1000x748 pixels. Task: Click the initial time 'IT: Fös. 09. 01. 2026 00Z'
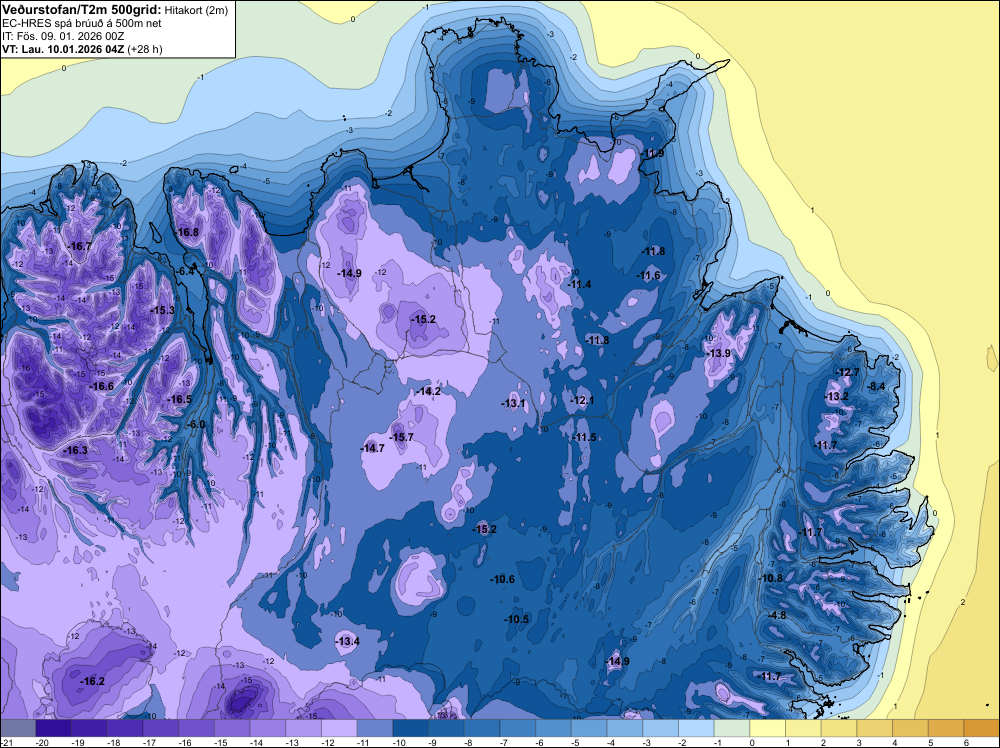point(62,36)
